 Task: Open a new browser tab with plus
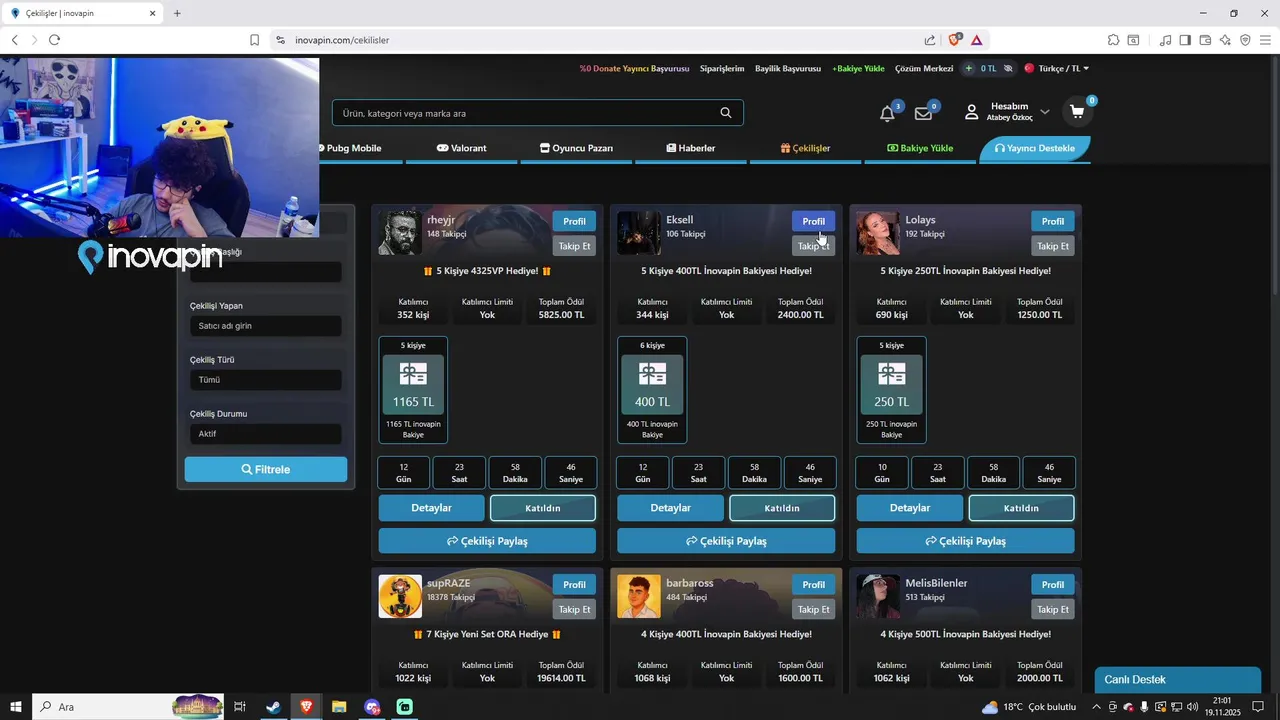click(177, 13)
